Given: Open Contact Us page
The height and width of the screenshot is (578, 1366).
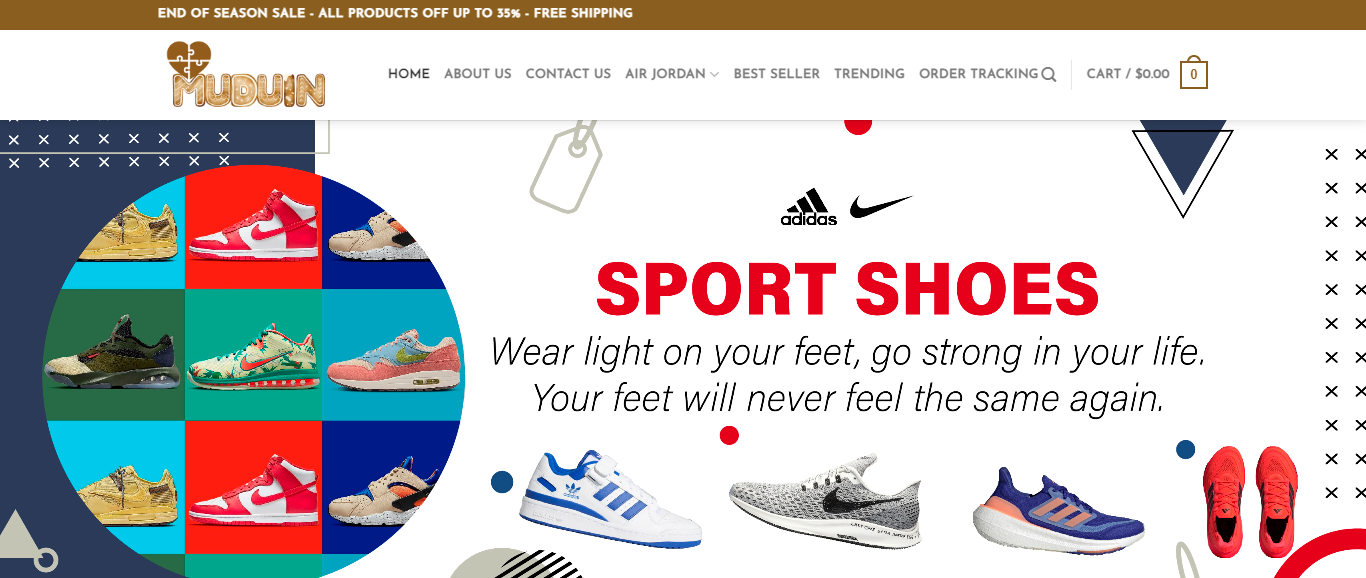Looking at the screenshot, I should point(568,74).
